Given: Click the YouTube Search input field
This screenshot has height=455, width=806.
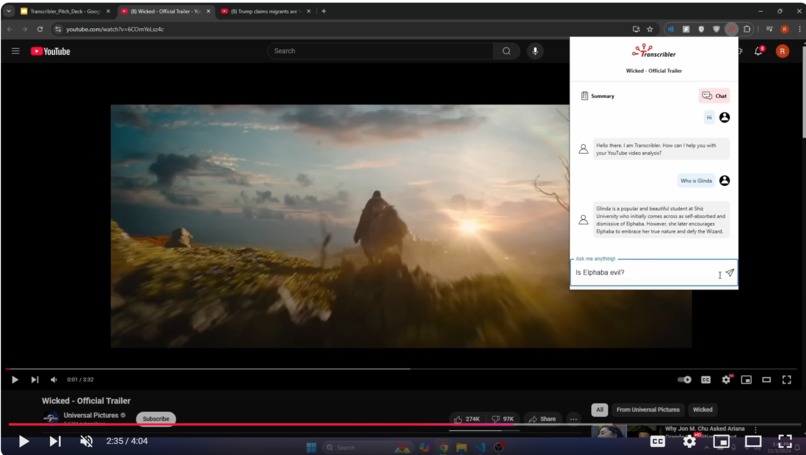Looking at the screenshot, I should [380, 51].
